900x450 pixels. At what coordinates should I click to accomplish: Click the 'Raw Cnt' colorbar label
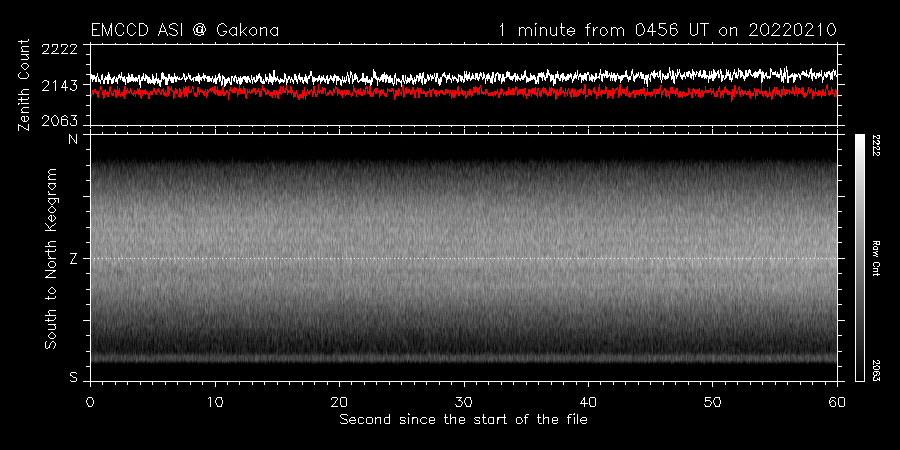[x=878, y=258]
